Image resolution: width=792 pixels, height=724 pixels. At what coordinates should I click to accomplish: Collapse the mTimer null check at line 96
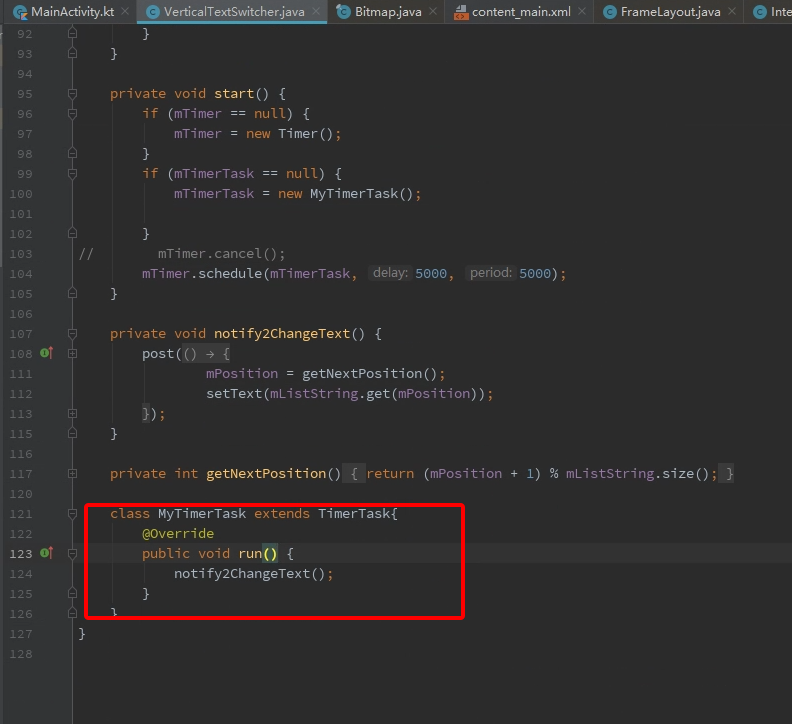coord(72,114)
